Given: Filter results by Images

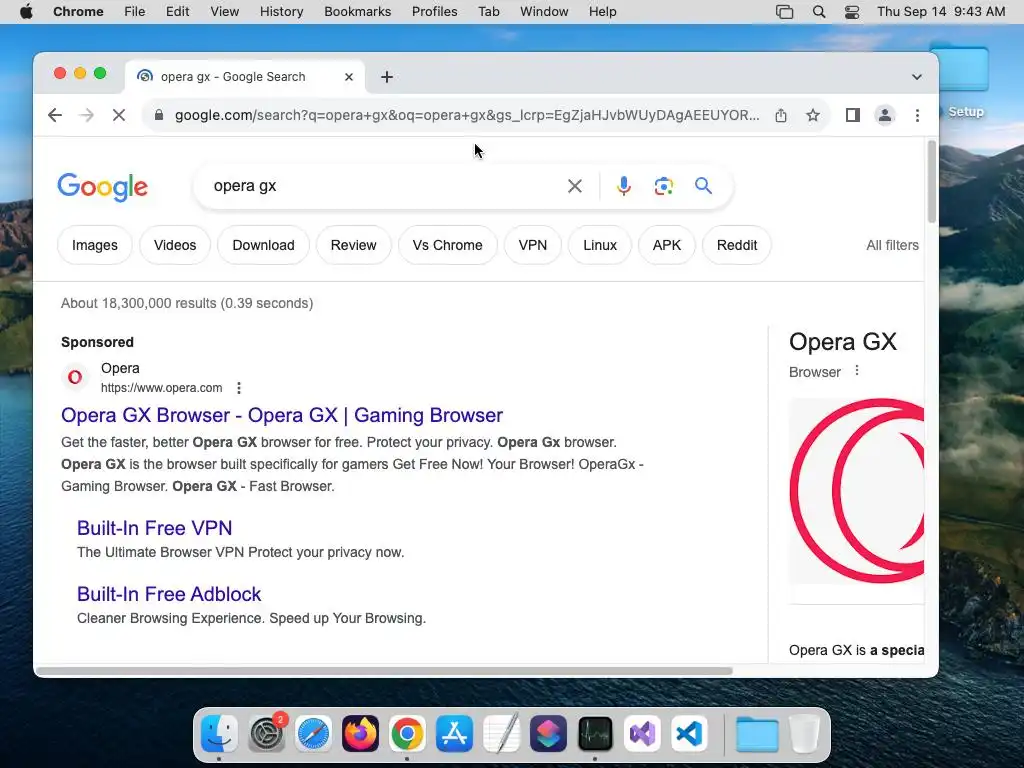Looking at the screenshot, I should click(x=95, y=246).
